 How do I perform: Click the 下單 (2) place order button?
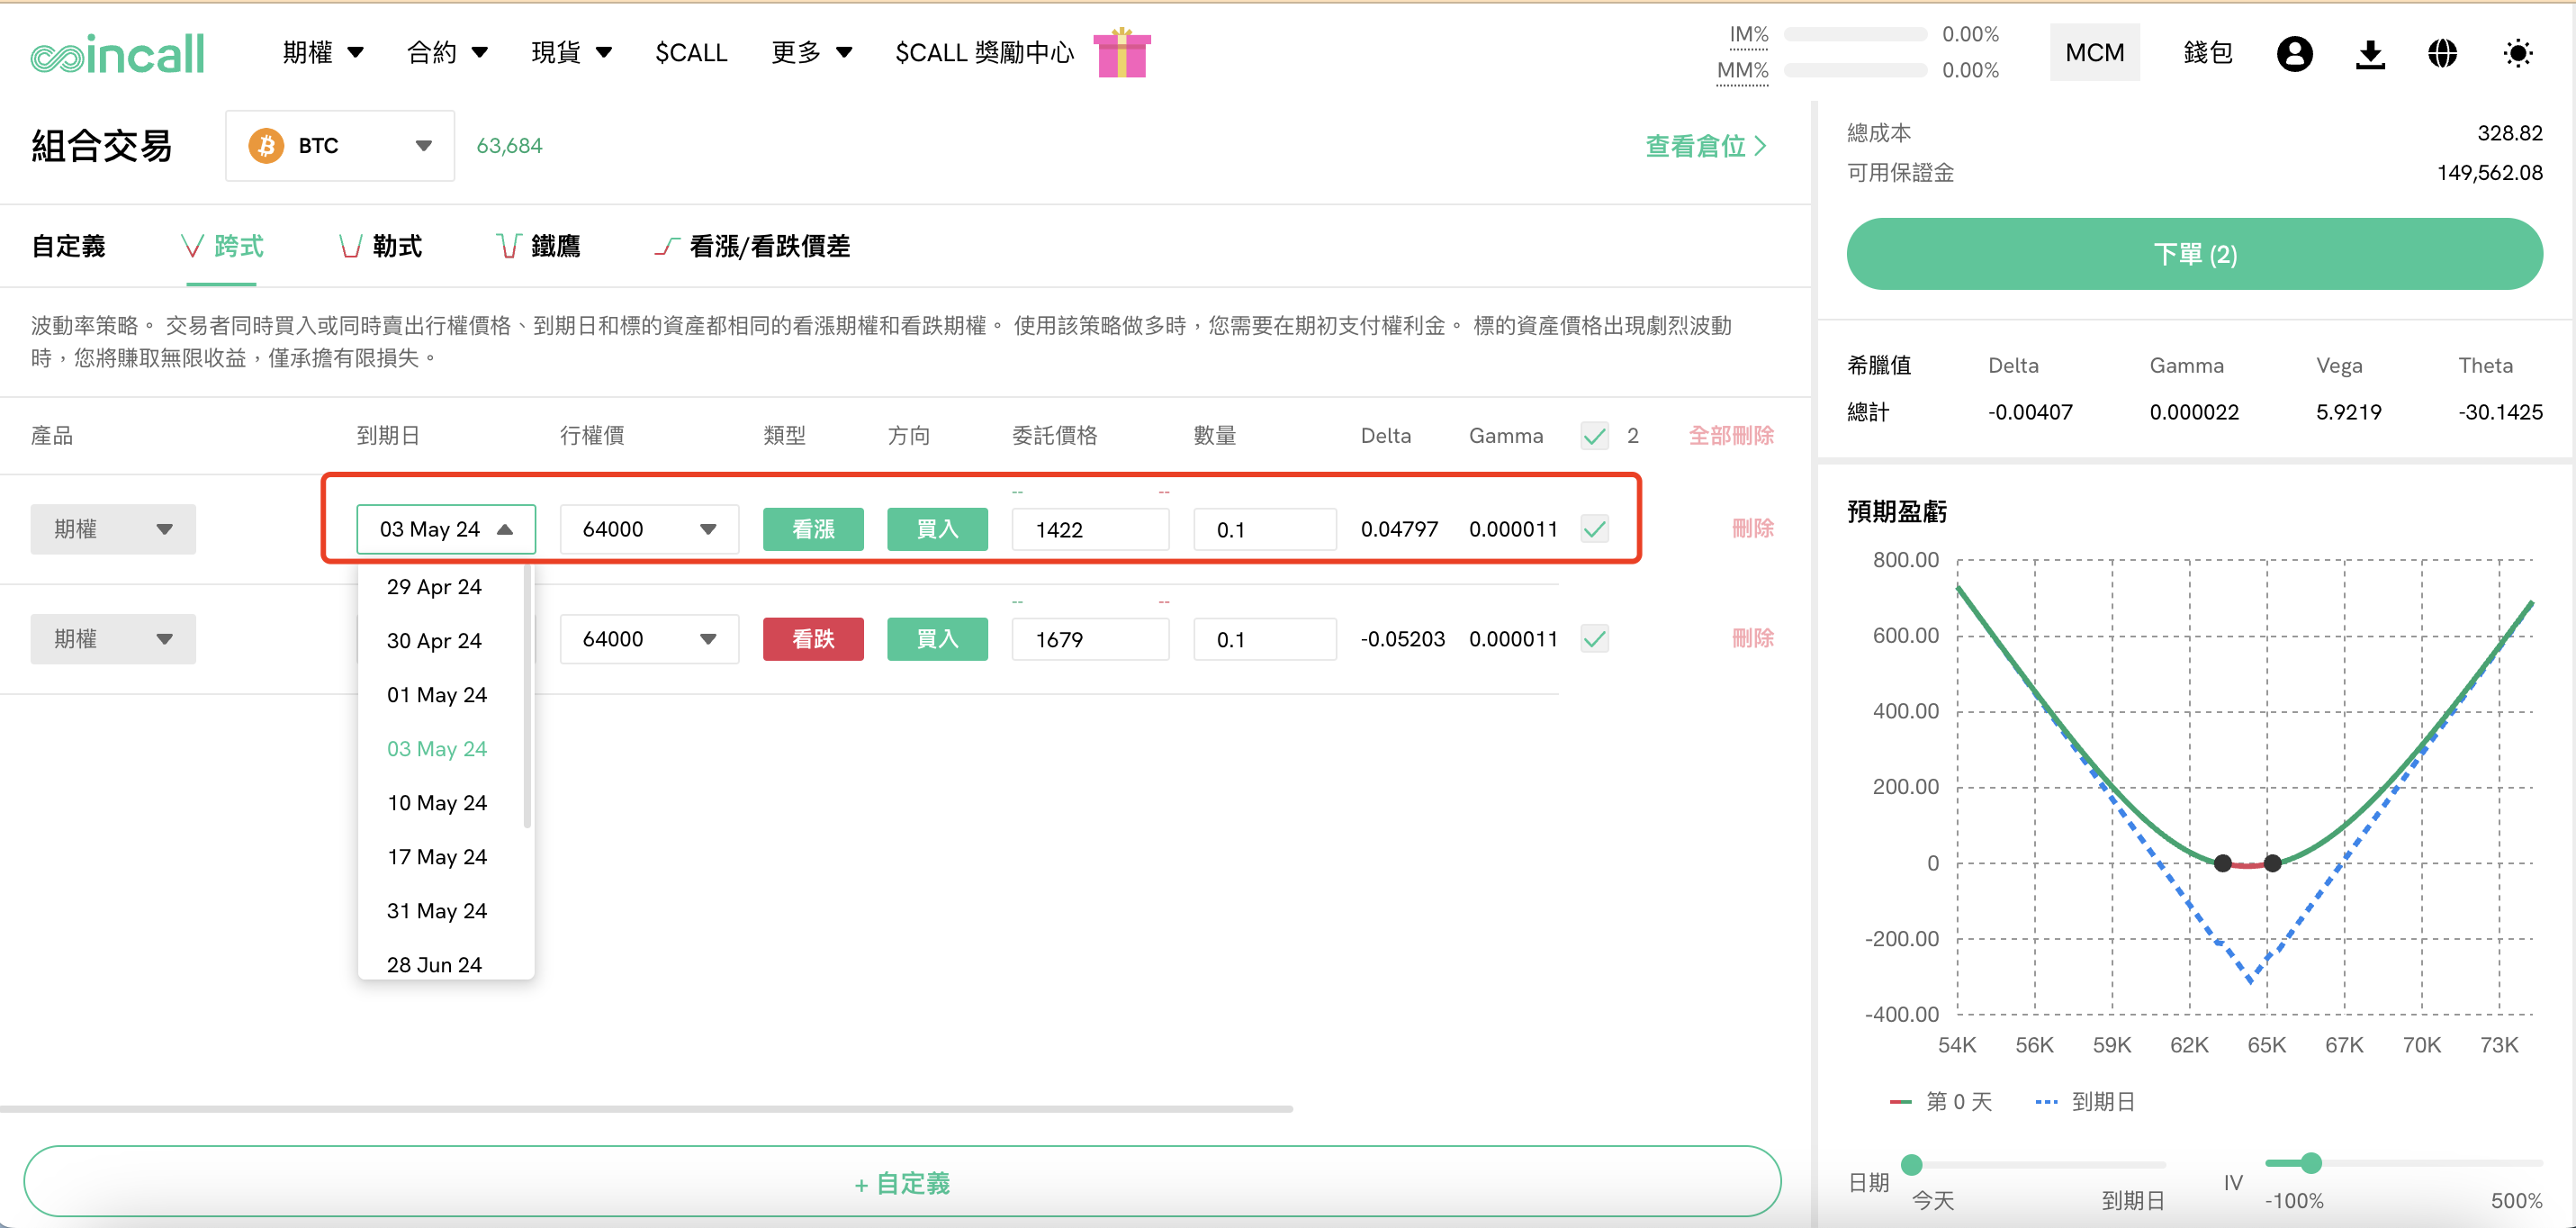[2194, 254]
